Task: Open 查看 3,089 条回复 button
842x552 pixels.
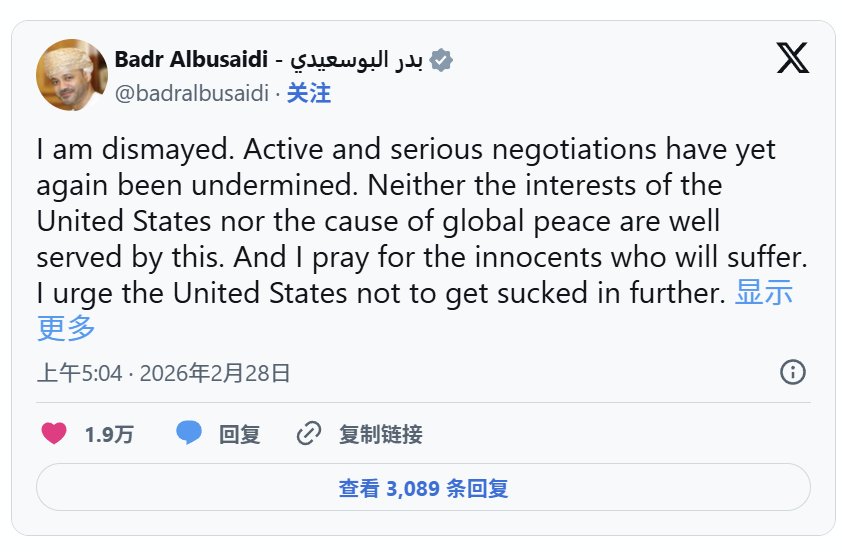Action: point(423,489)
